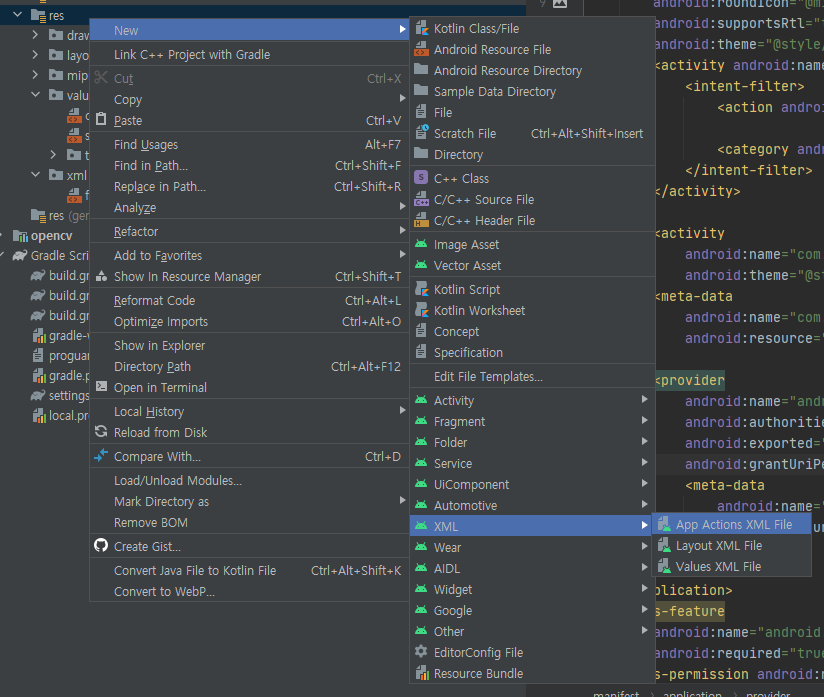Click the Paste clipboard icon

101,119
